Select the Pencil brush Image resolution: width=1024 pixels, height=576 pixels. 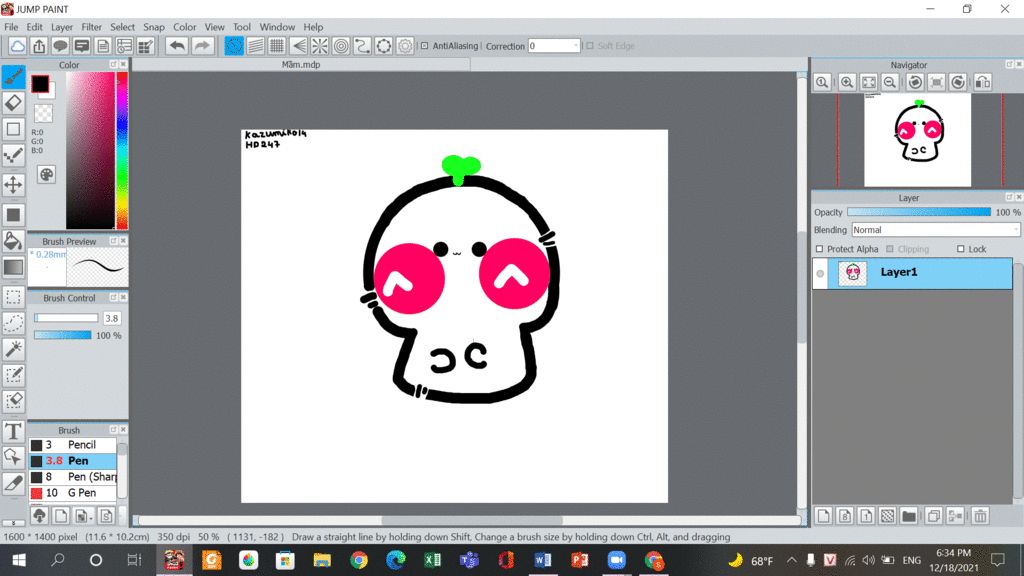tap(73, 445)
